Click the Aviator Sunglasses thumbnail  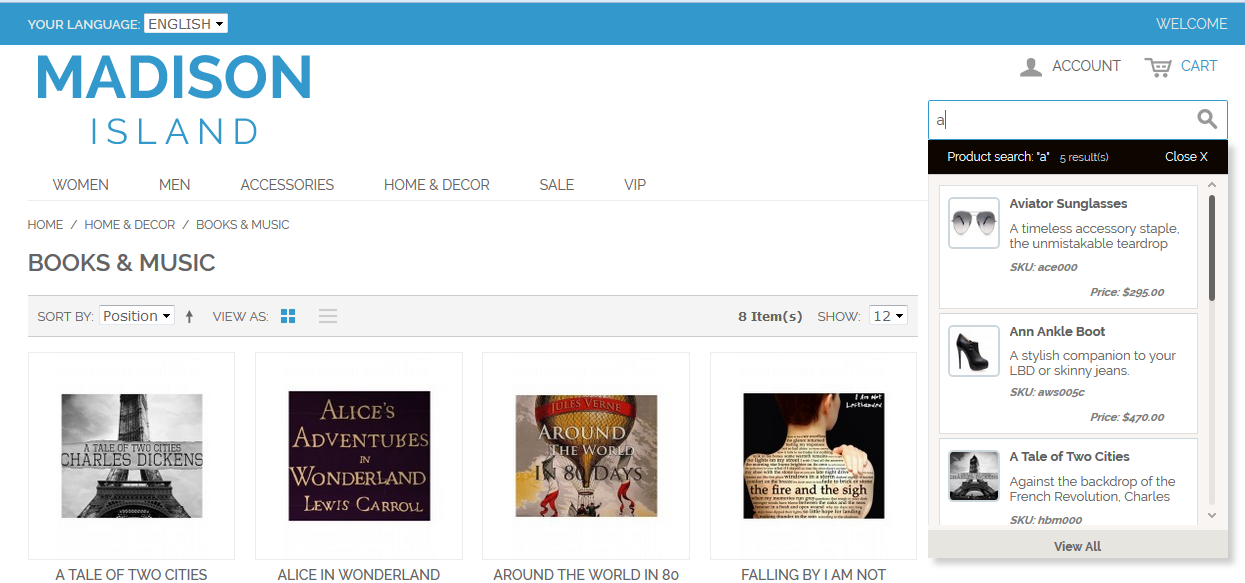pos(974,223)
